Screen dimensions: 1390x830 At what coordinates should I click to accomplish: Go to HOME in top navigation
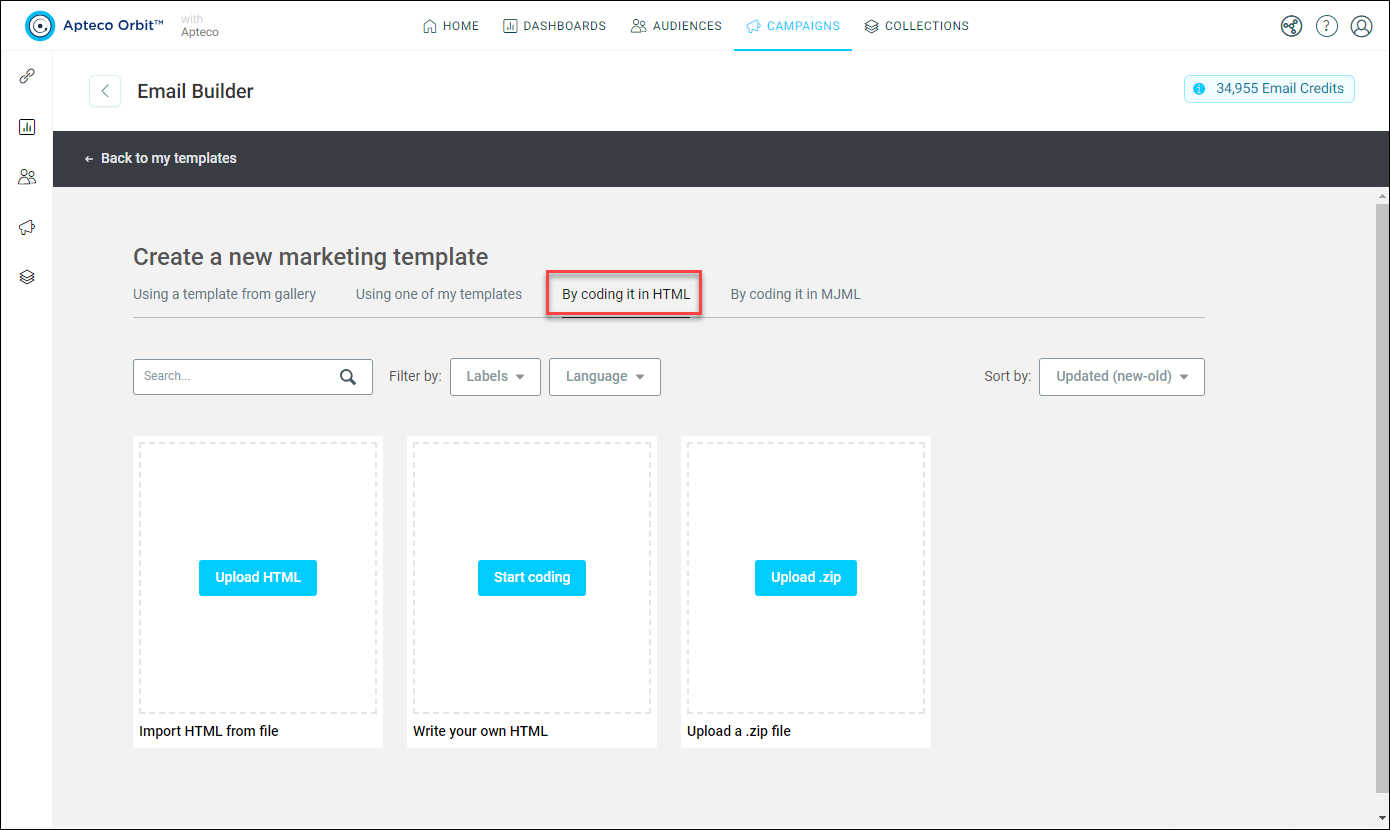click(451, 26)
